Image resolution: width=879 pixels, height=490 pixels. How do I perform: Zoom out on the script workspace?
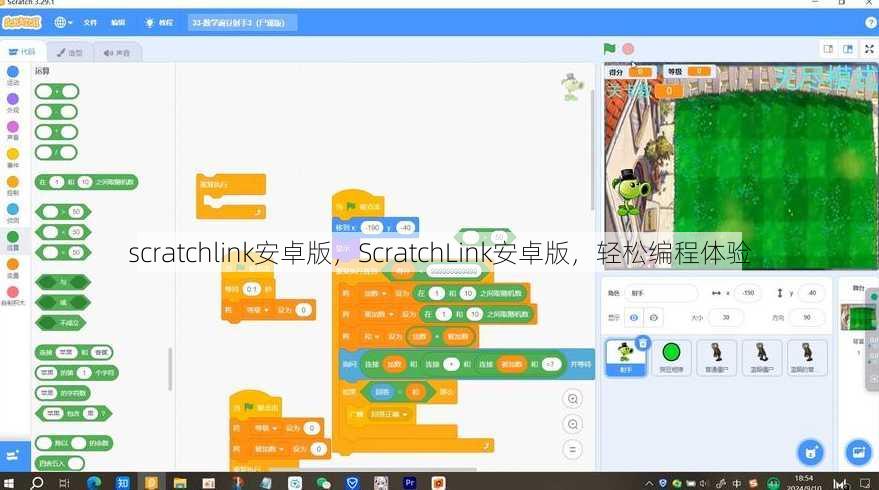click(572, 424)
